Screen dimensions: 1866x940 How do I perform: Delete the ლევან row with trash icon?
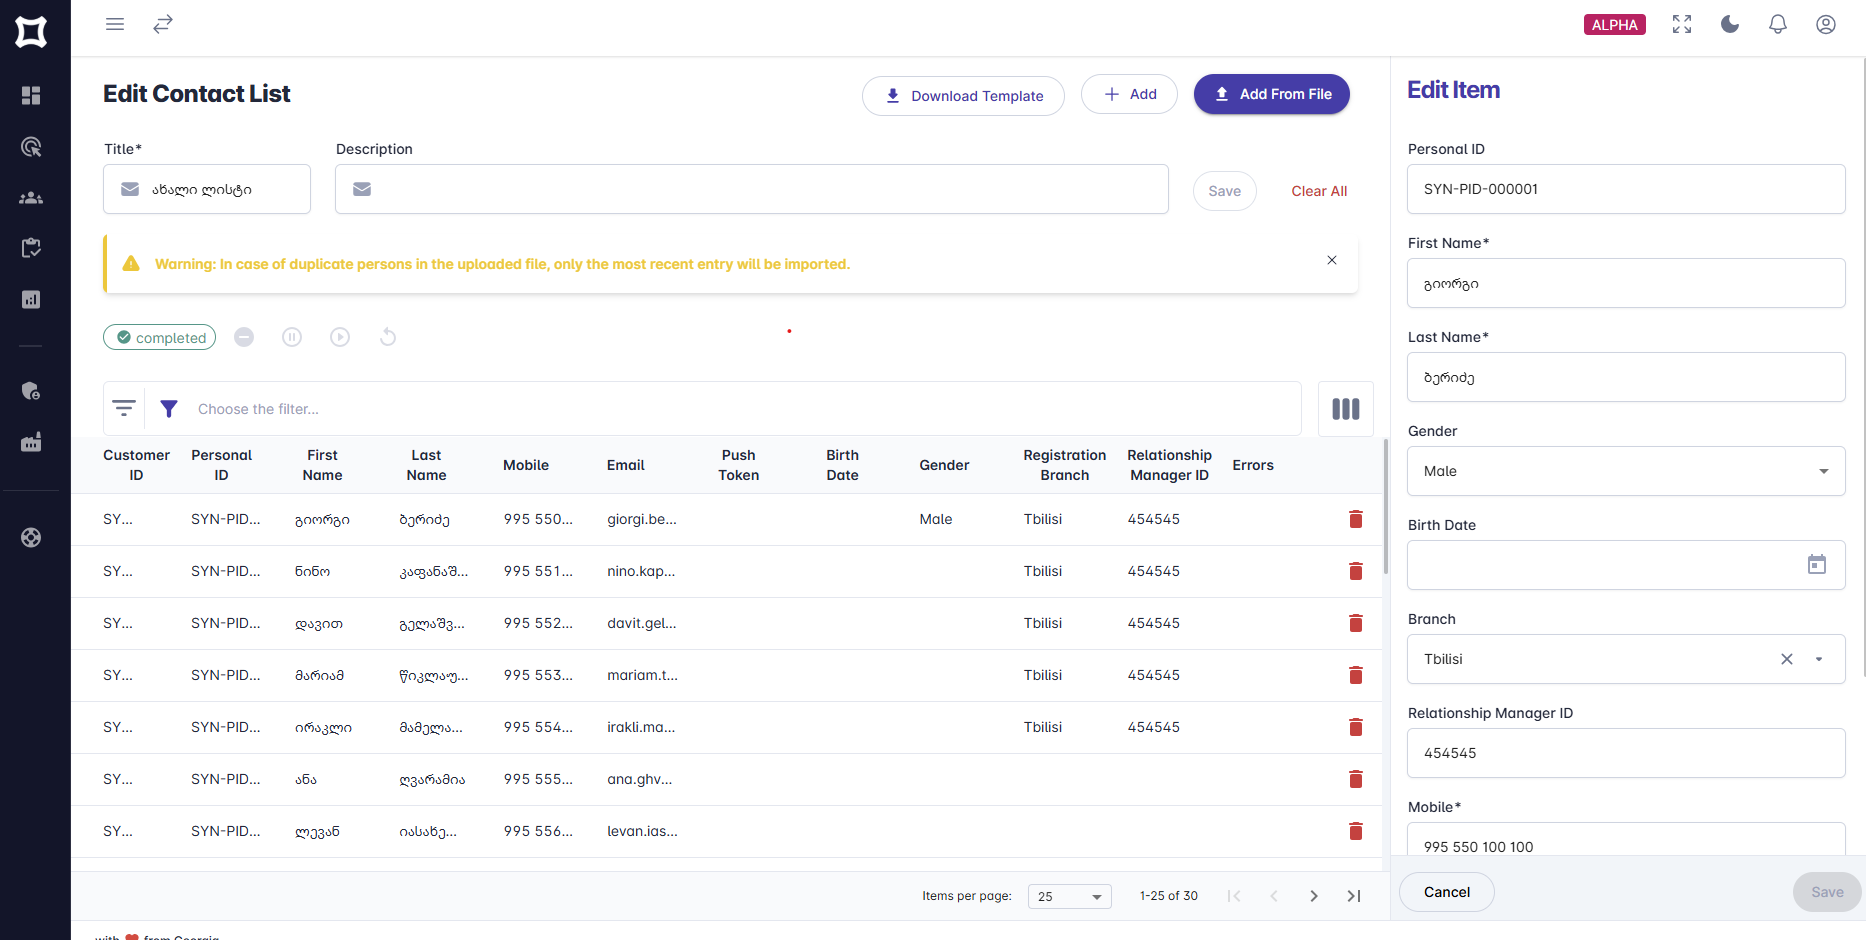pos(1356,831)
